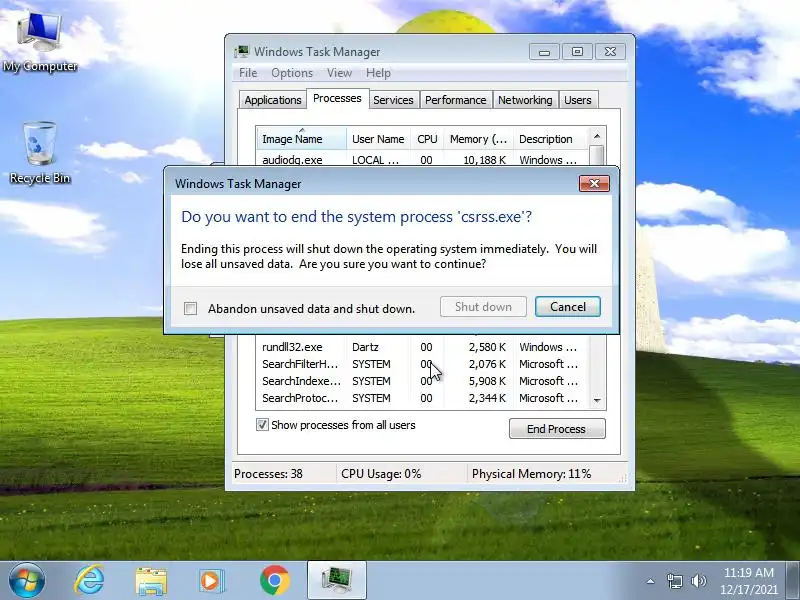
Task: Click the Task Manager resize grip
Action: (x=622, y=478)
